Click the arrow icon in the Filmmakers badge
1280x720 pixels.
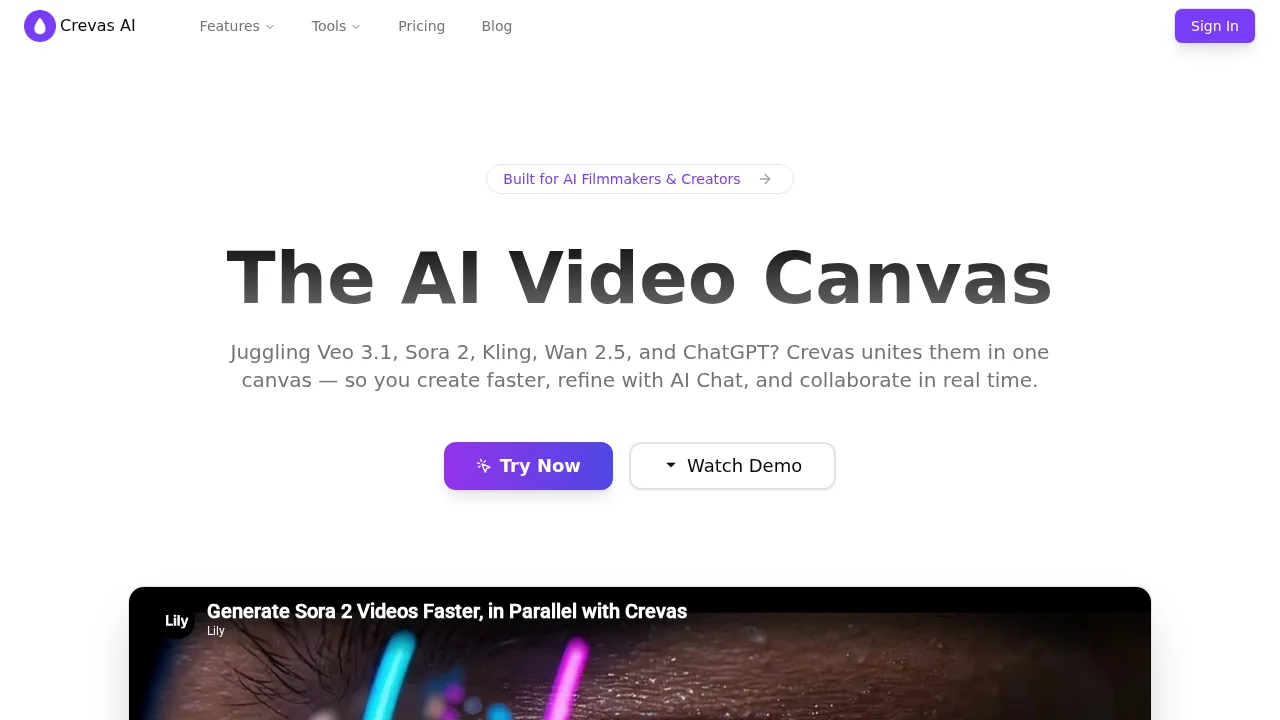click(x=765, y=179)
